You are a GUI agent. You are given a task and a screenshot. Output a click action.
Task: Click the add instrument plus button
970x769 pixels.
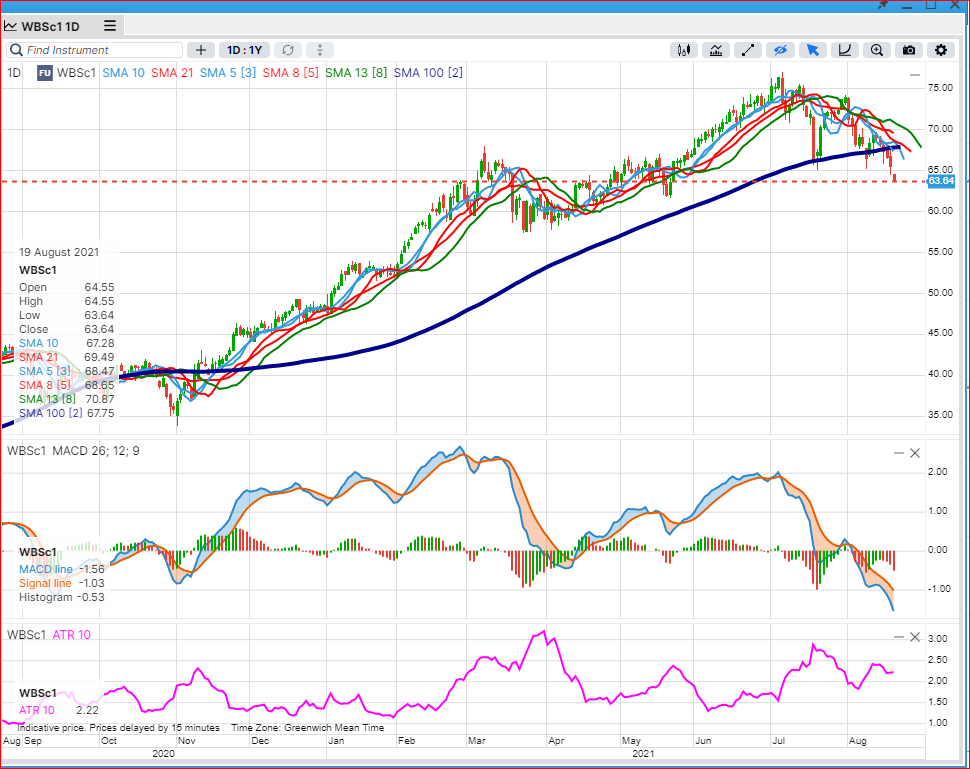200,50
